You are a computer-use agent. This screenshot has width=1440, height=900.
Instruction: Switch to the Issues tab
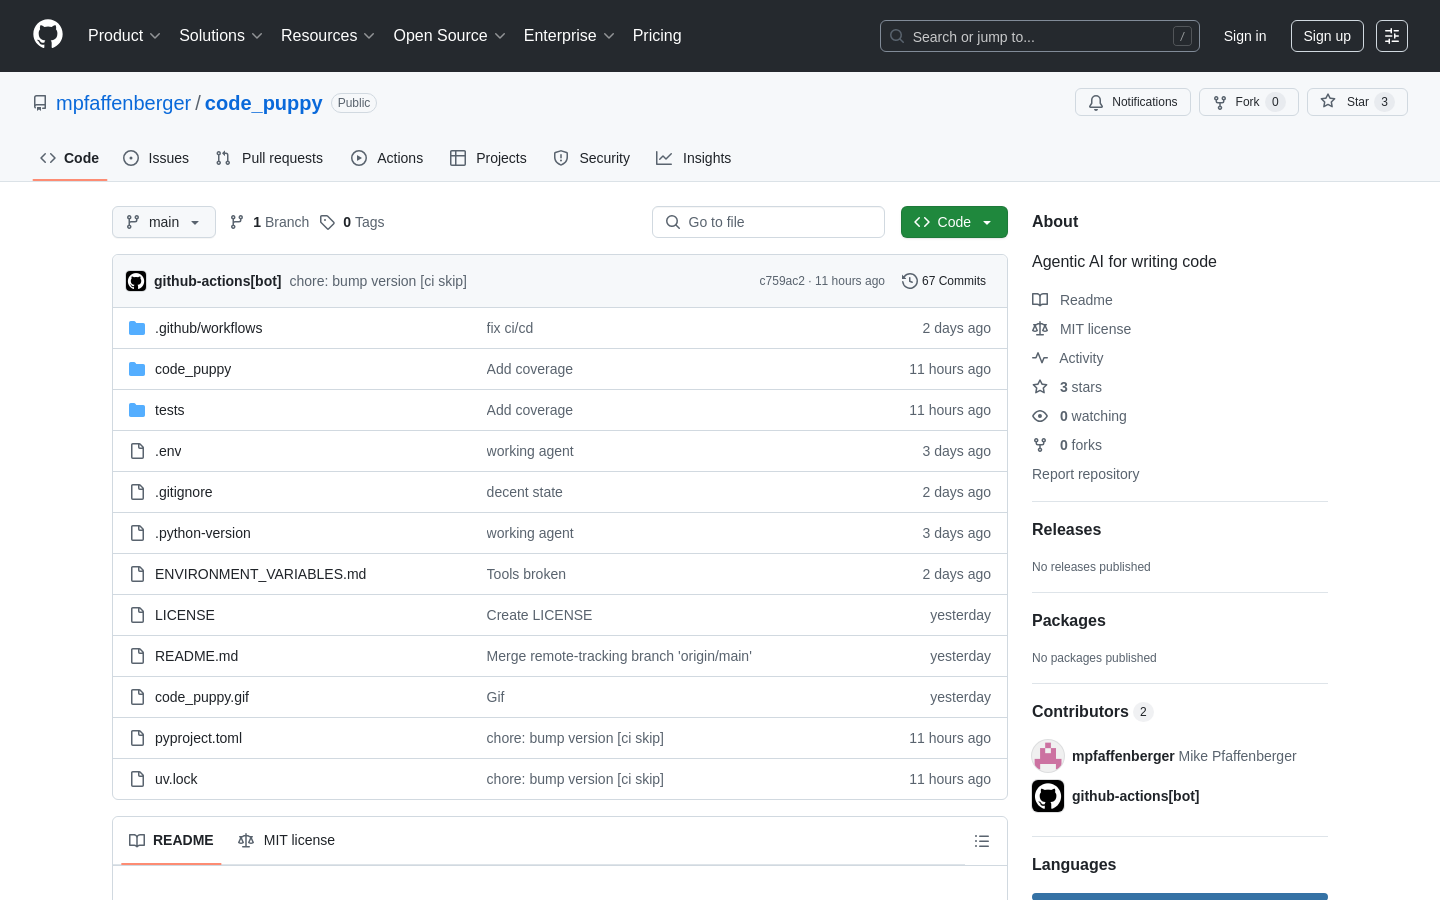coord(156,158)
